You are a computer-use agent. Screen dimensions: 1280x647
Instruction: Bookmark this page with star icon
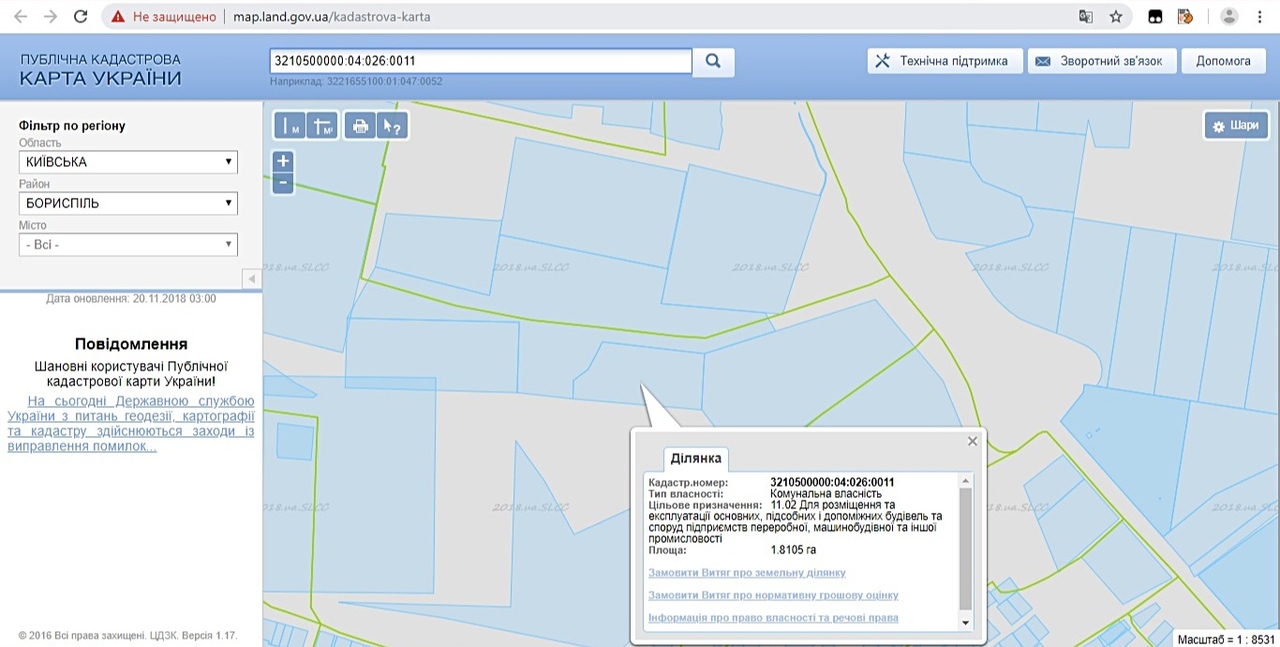point(1116,17)
